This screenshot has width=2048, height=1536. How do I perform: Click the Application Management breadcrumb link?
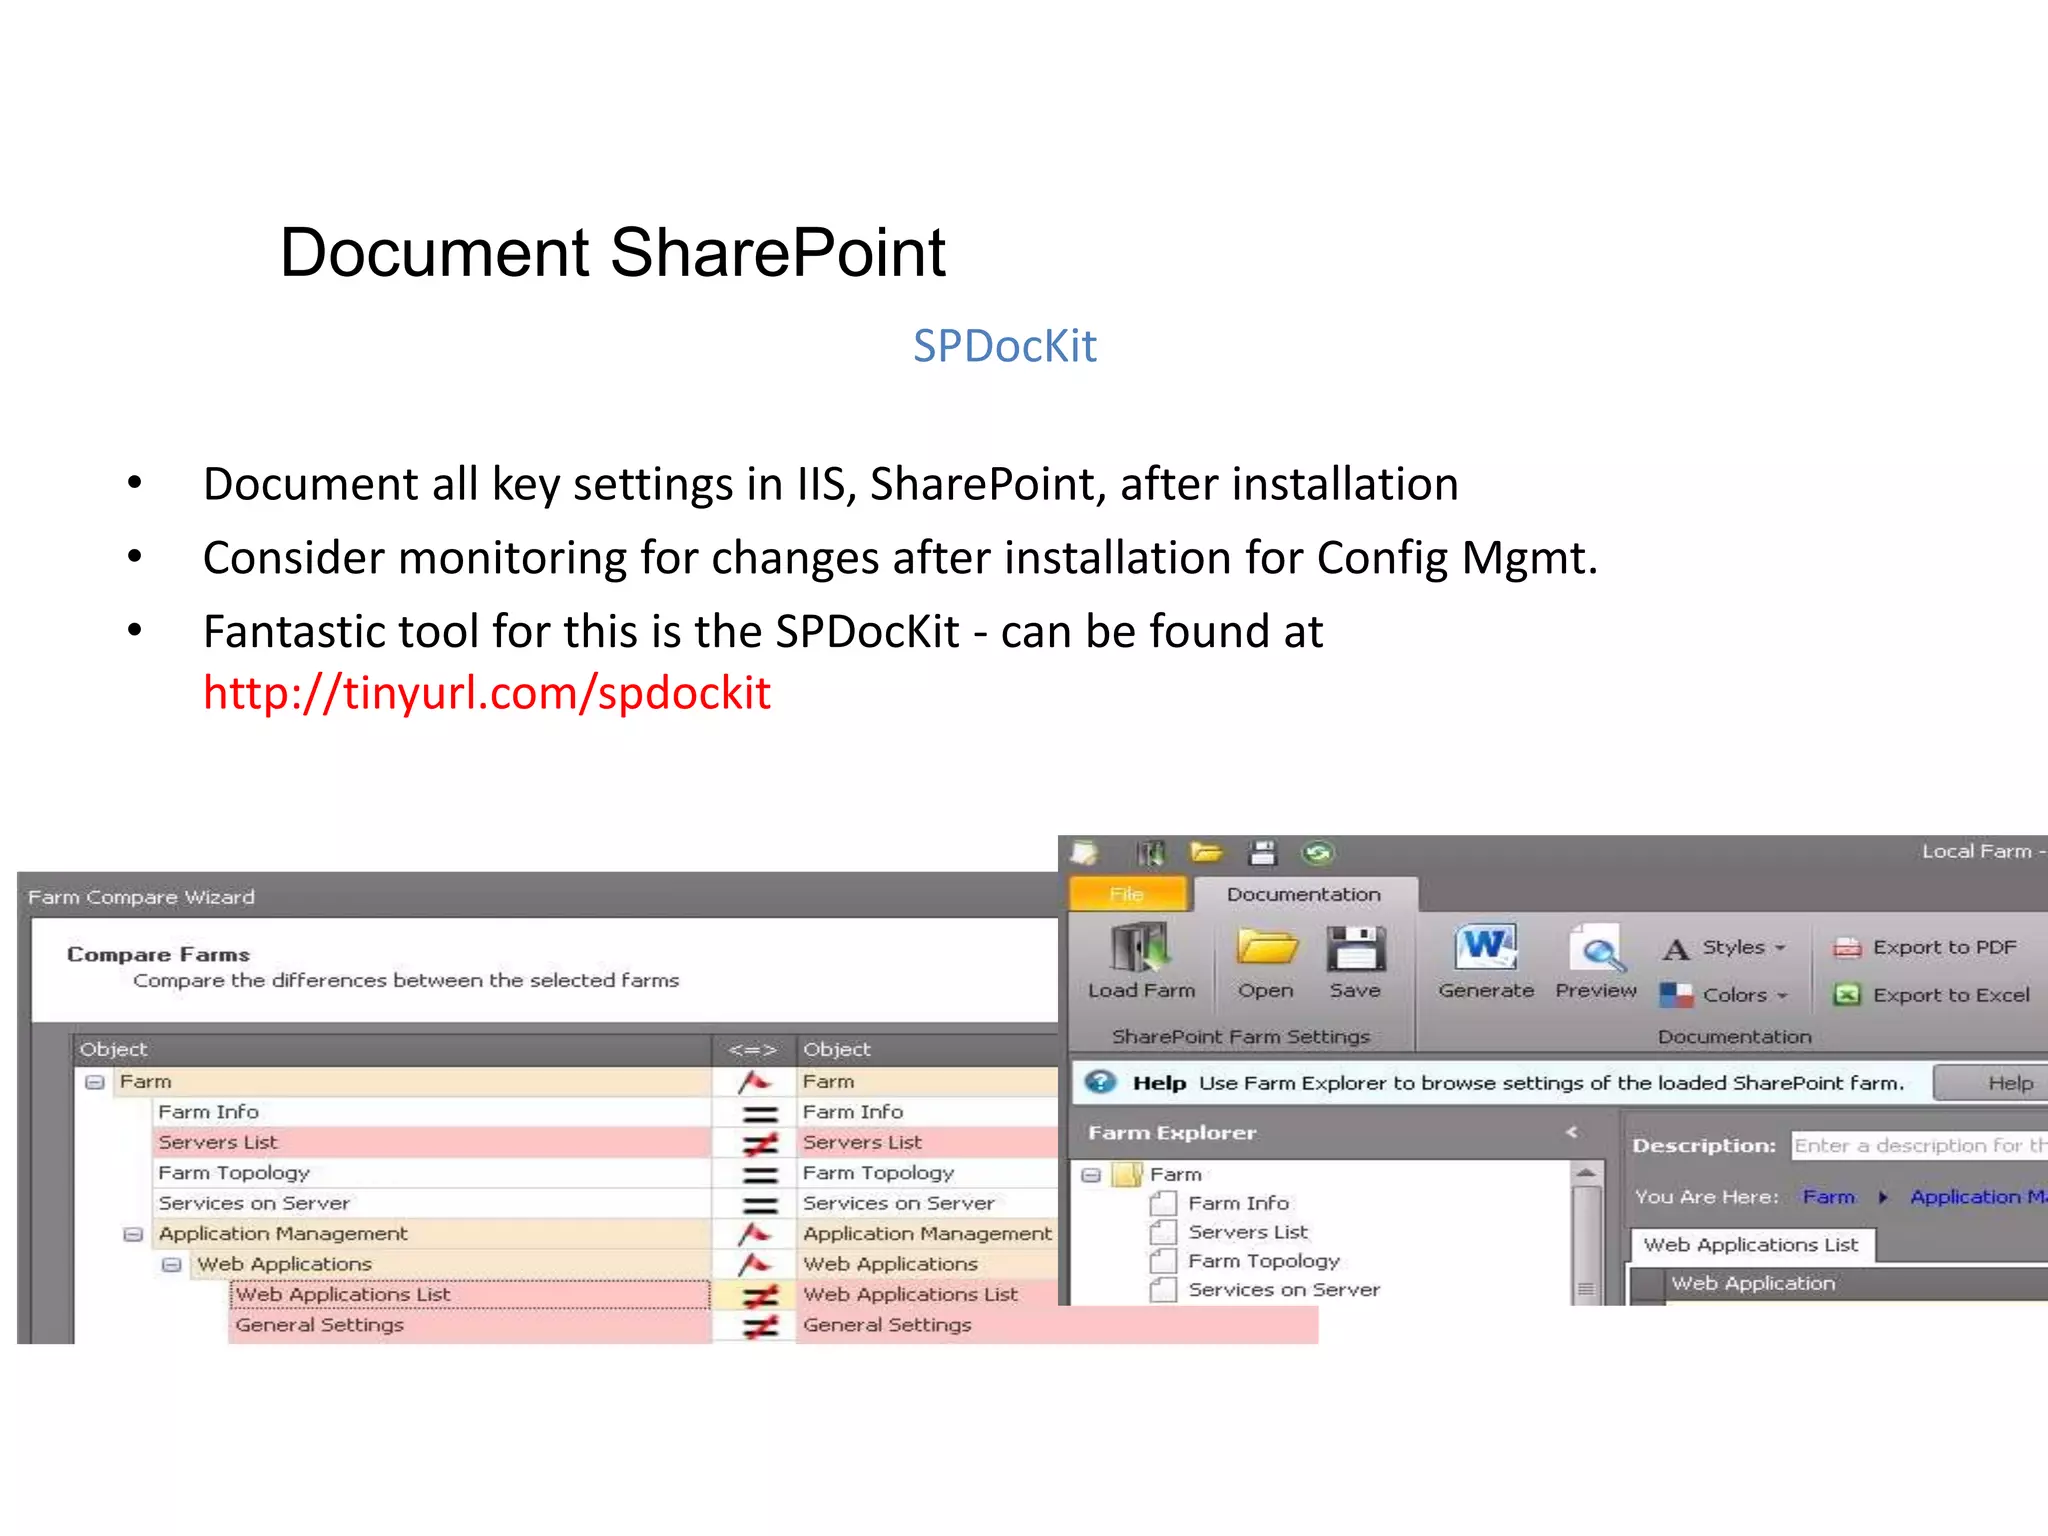coord(1978,1197)
